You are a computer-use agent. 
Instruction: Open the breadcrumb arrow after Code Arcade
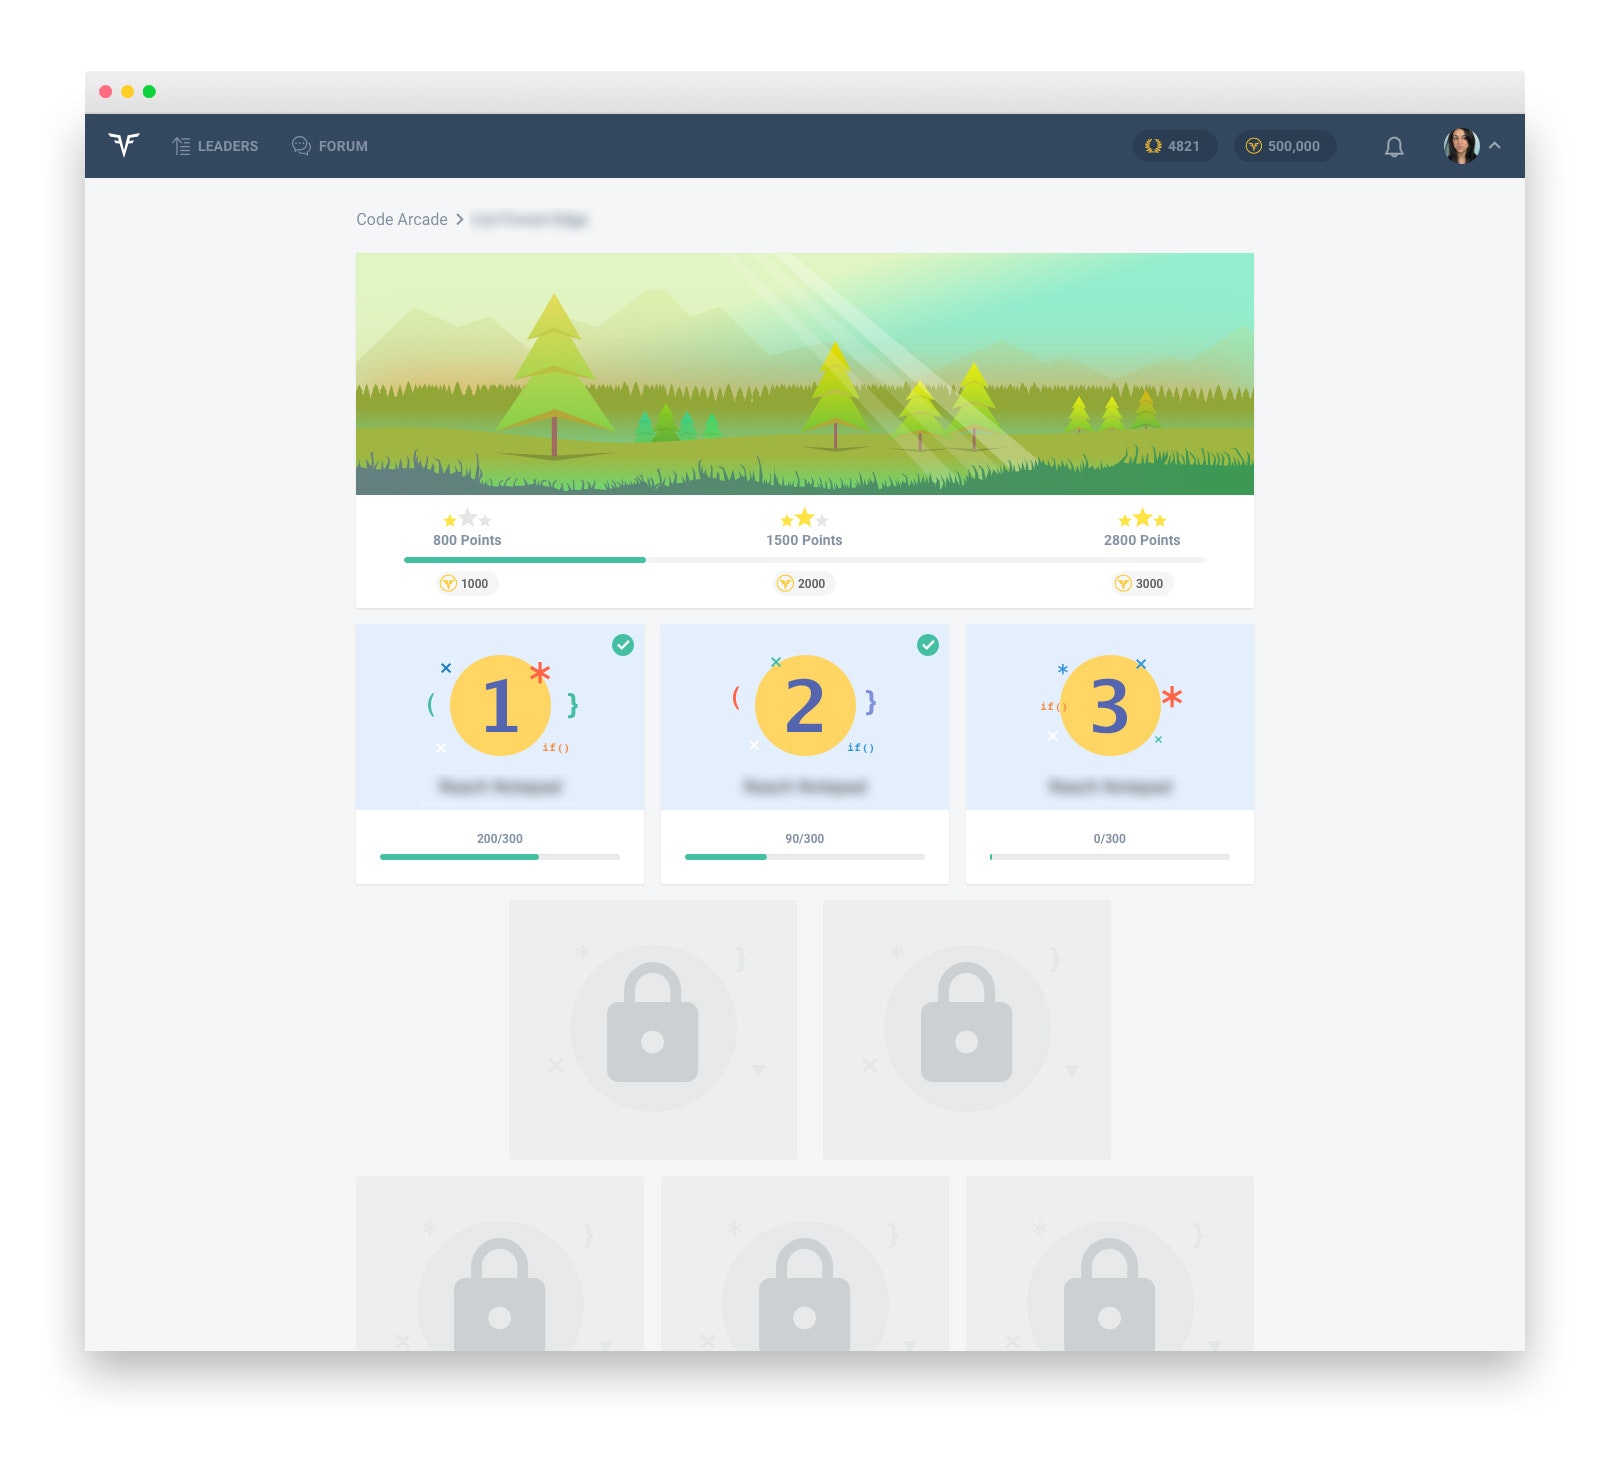coord(459,219)
